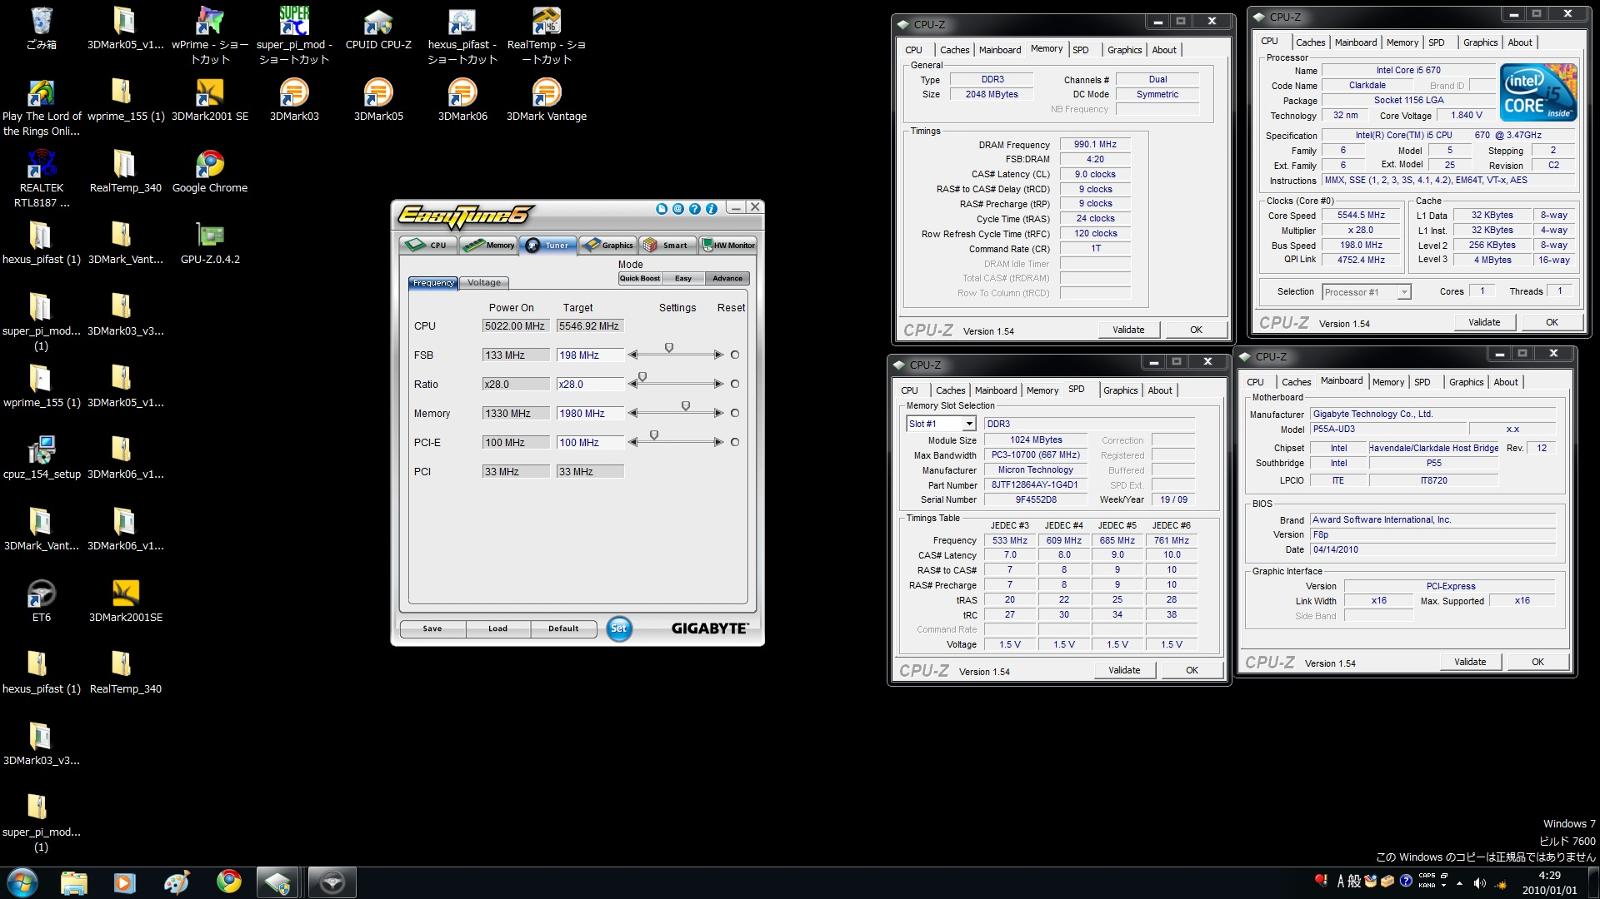
Task: Click the Ratio slider left arrow
Action: (632, 384)
